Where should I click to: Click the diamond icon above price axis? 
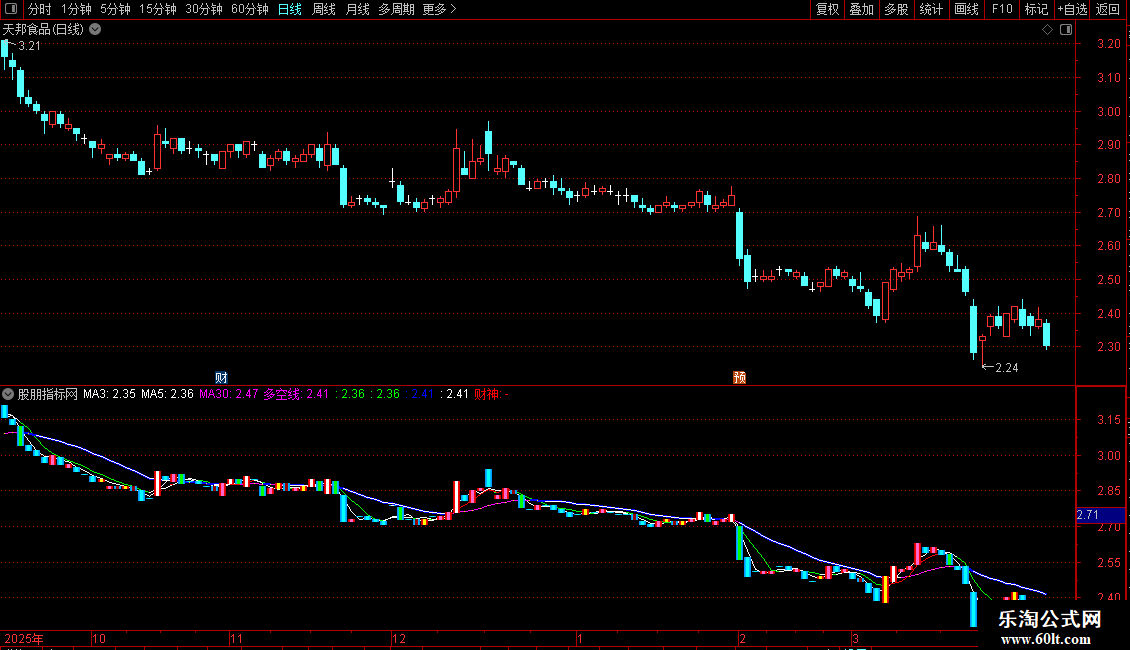coord(1048,30)
